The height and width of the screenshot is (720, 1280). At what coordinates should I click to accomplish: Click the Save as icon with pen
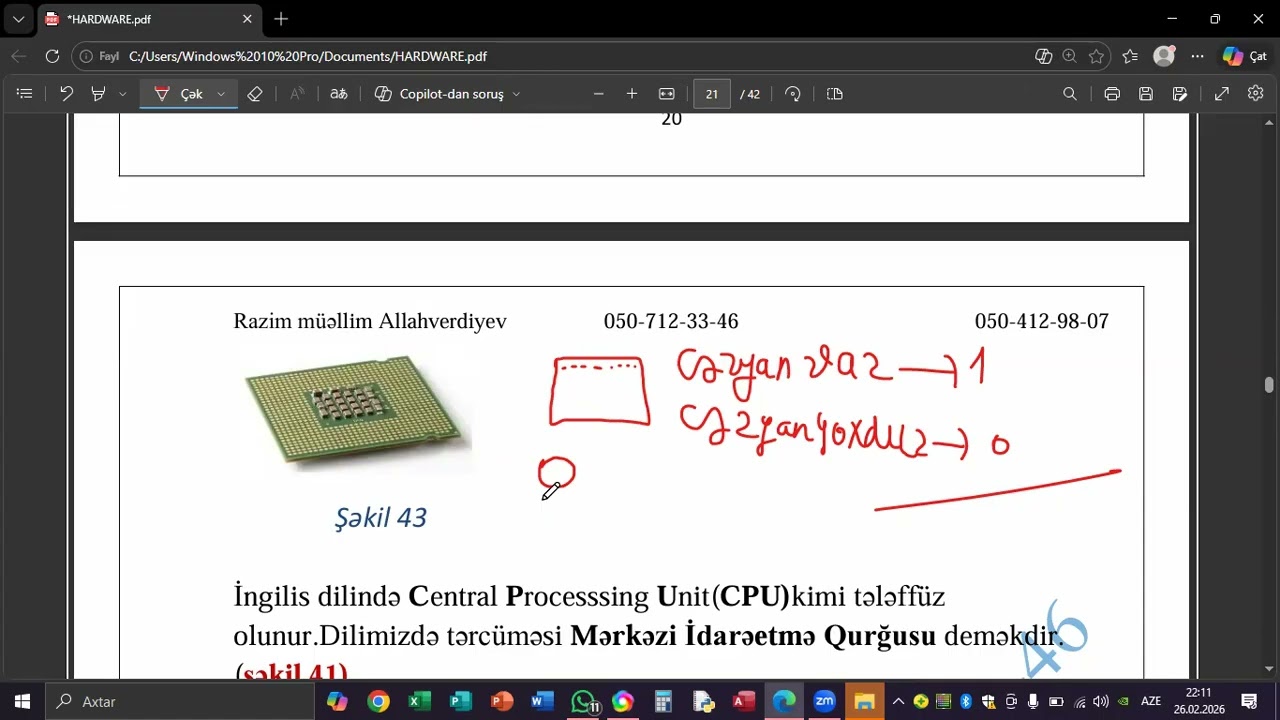point(1180,94)
